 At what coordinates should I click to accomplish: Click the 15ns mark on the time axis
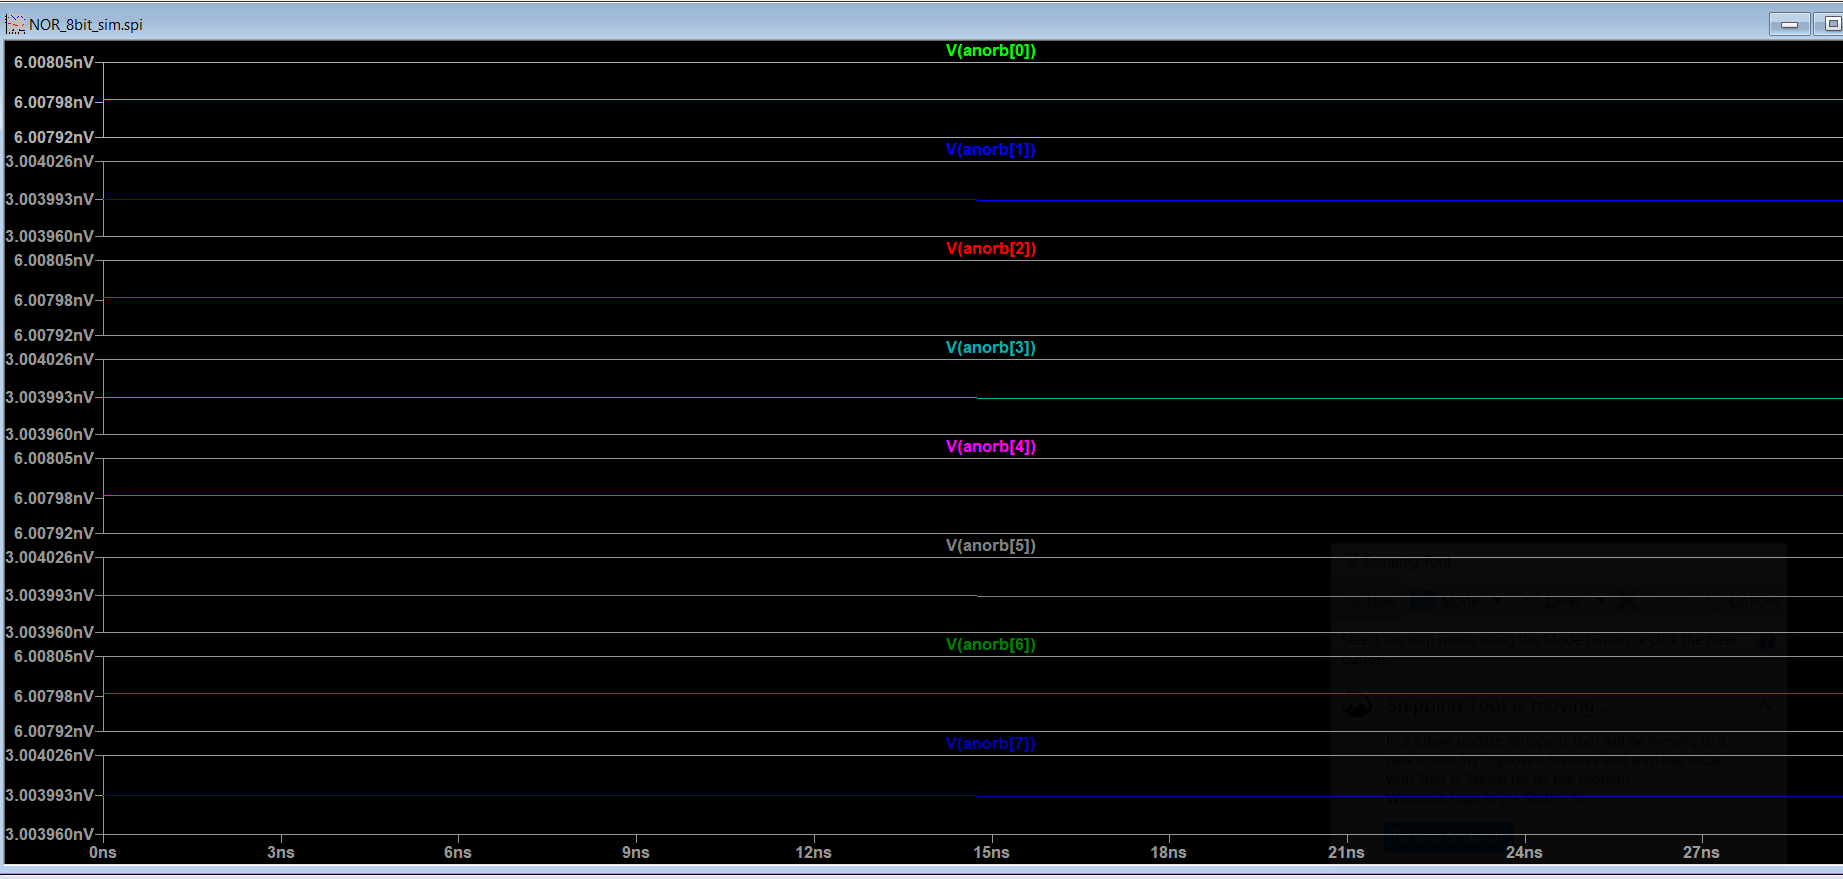(x=991, y=853)
